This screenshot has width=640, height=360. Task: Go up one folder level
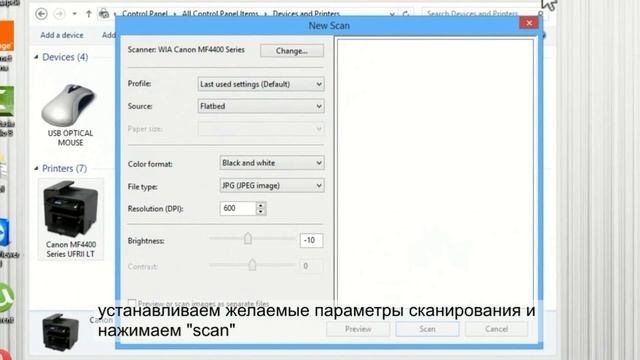89,14
